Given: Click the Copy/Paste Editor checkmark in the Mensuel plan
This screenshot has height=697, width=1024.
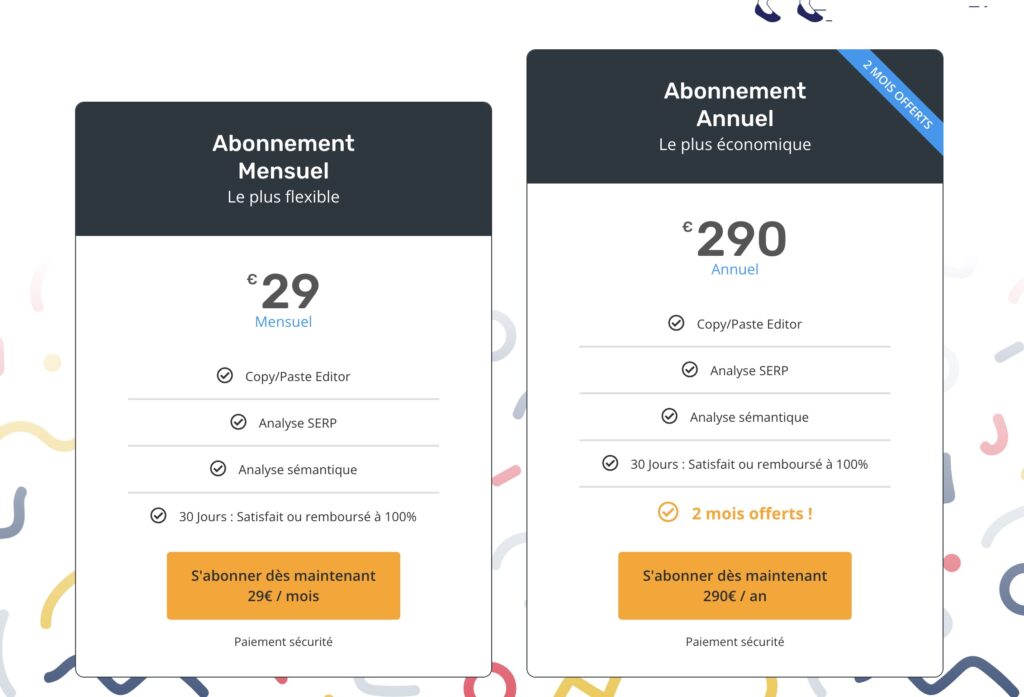Looking at the screenshot, I should [225, 376].
